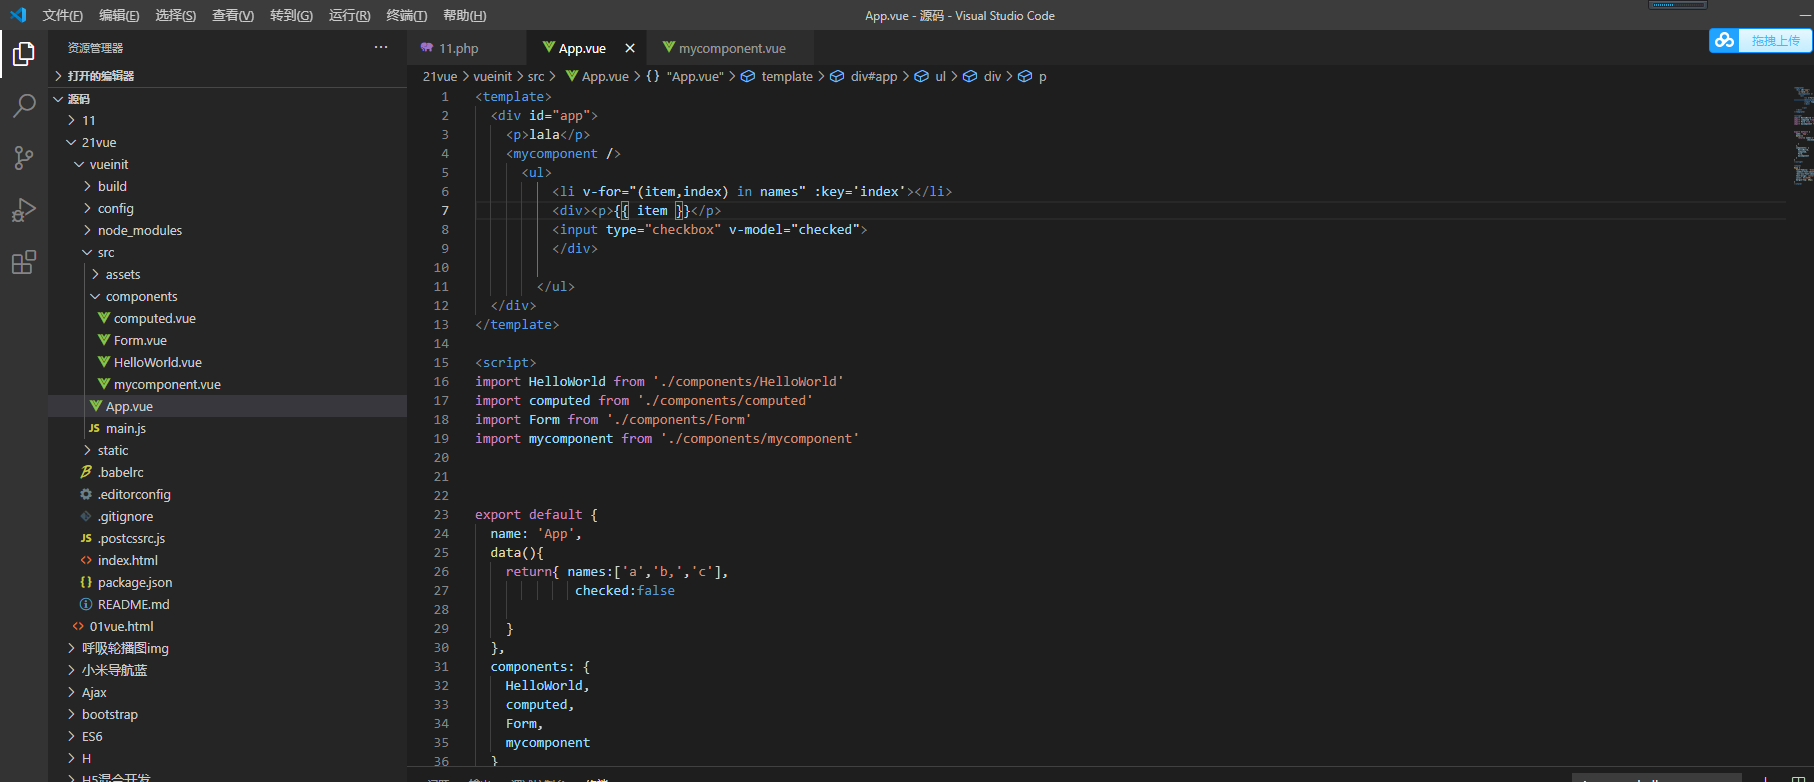Open the 终端(T) menu

[406, 15]
